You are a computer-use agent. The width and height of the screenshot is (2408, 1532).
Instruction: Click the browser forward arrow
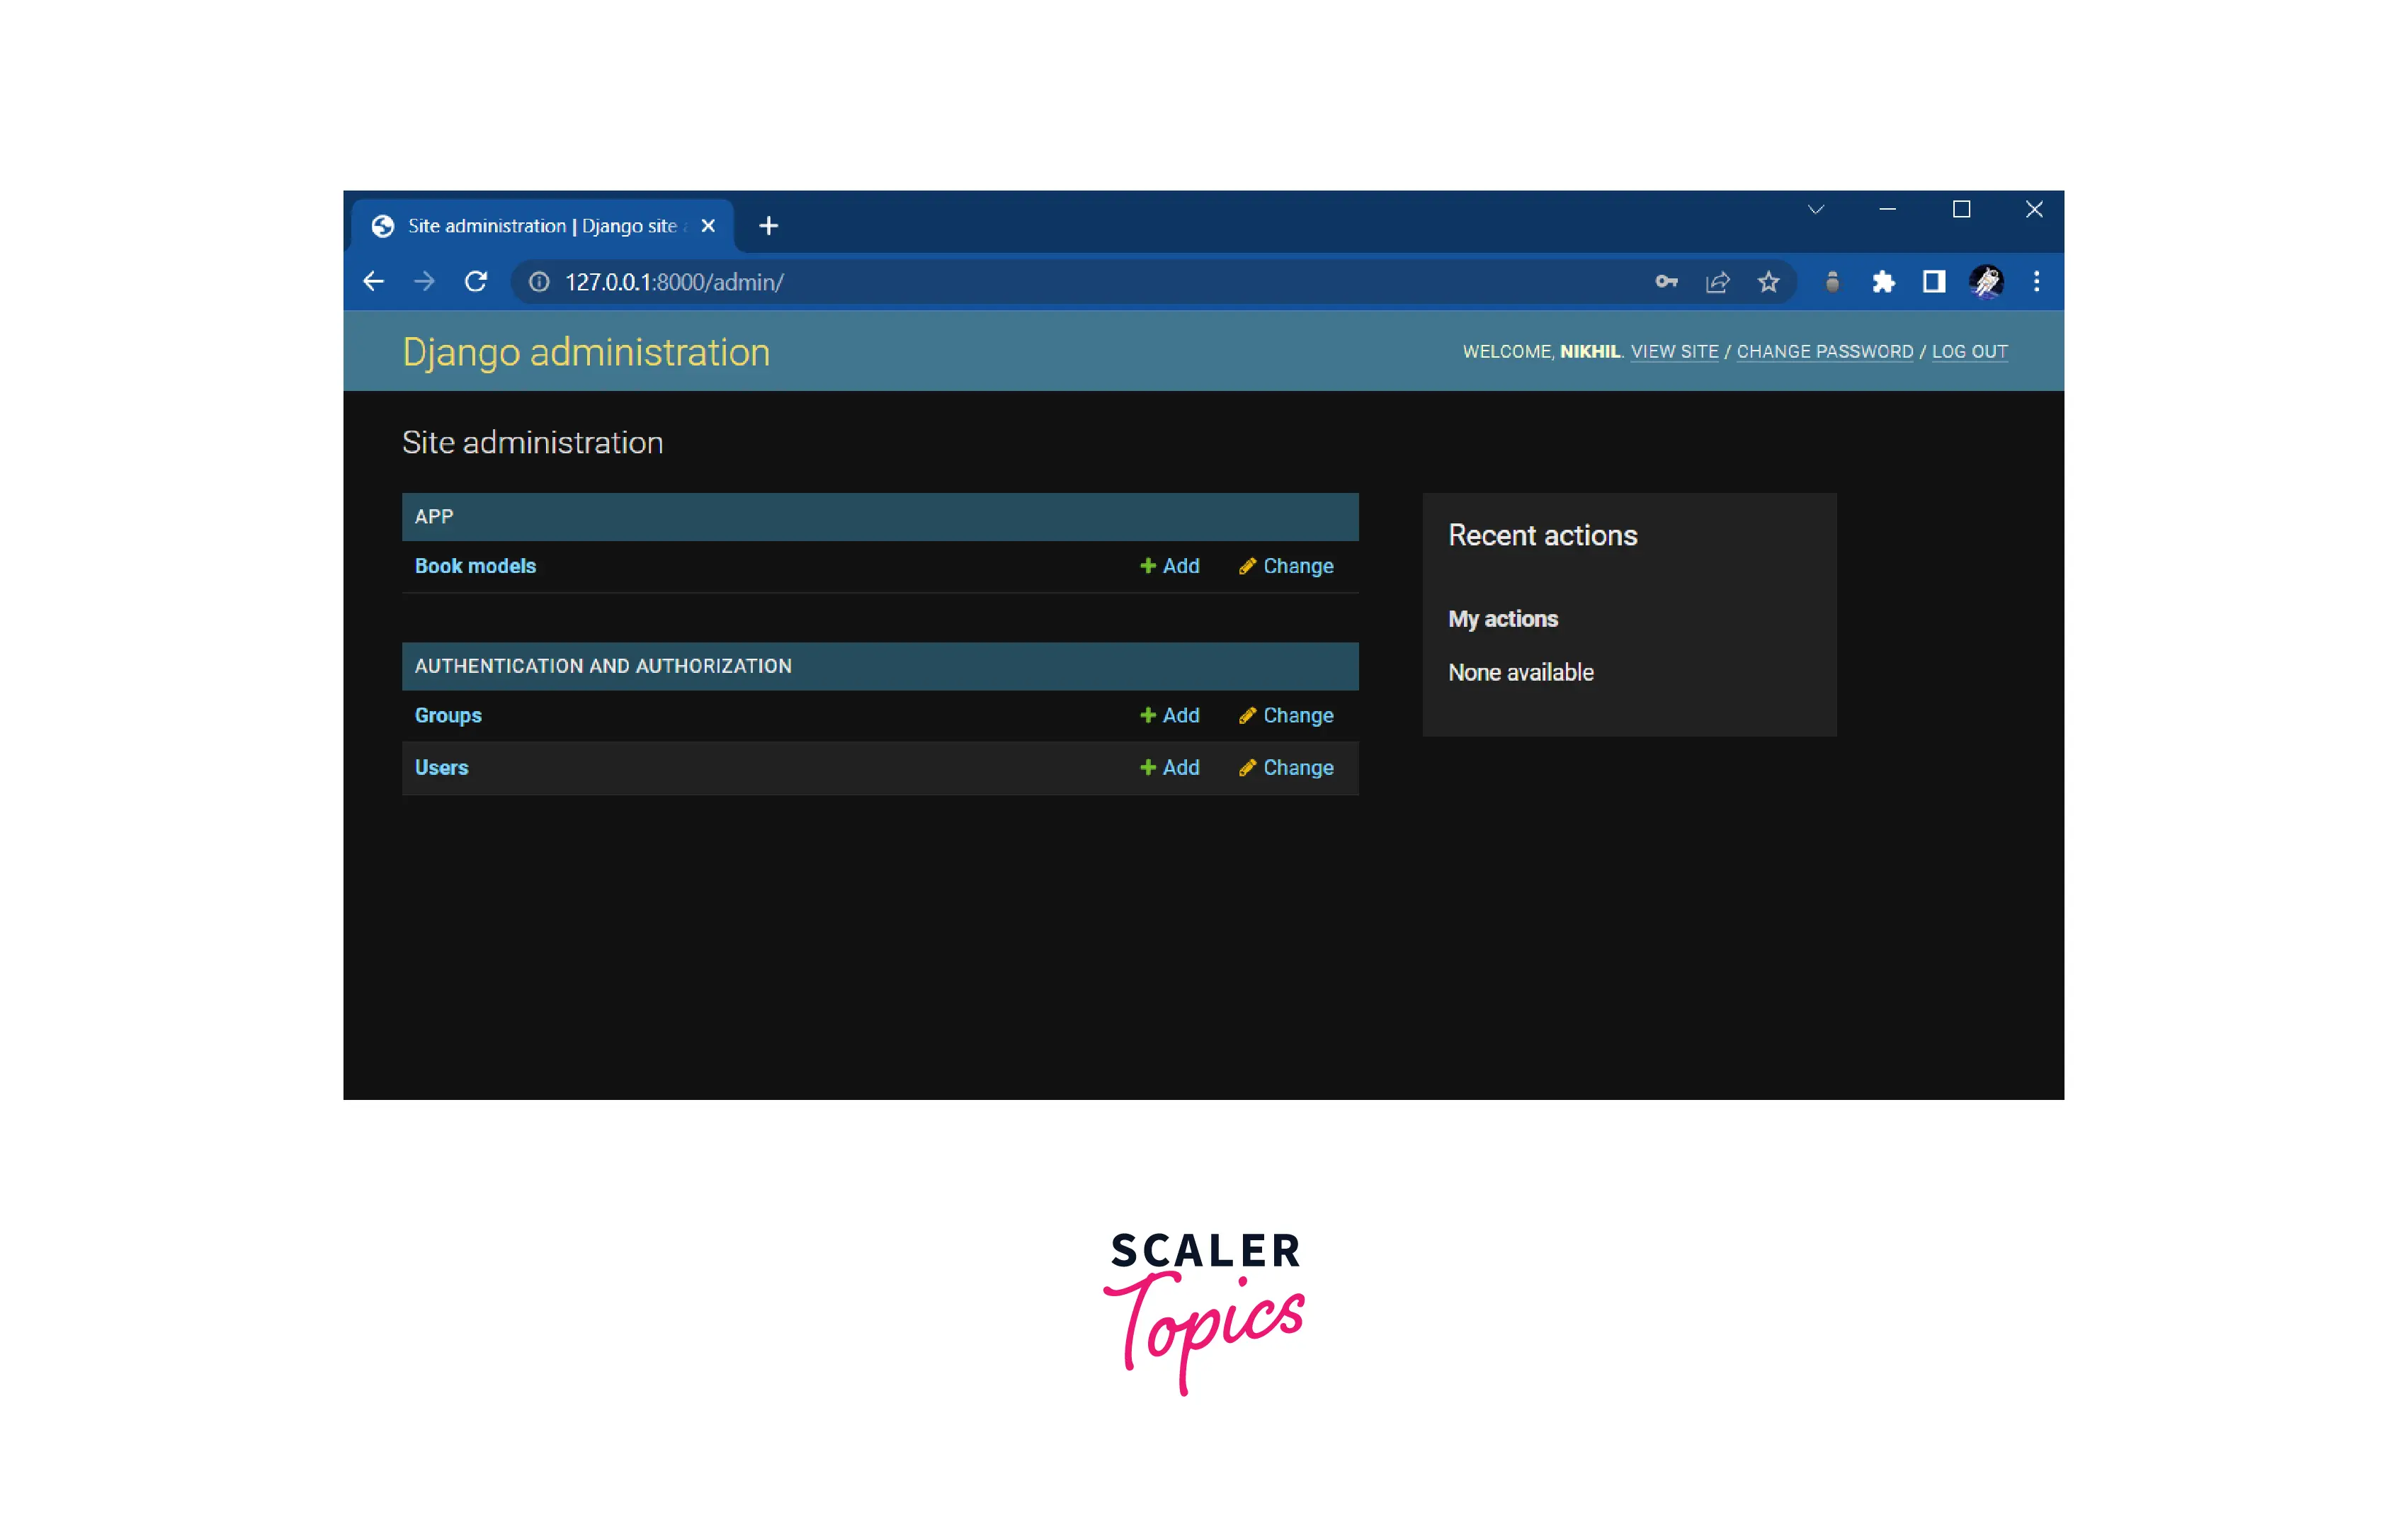(424, 282)
